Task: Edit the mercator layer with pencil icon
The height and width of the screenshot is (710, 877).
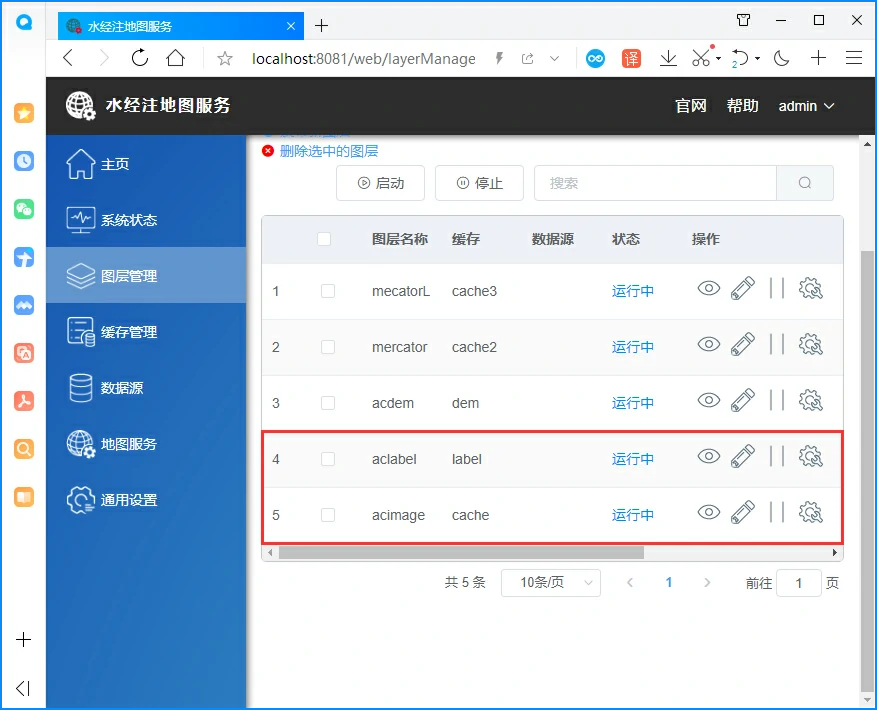Action: 743,345
